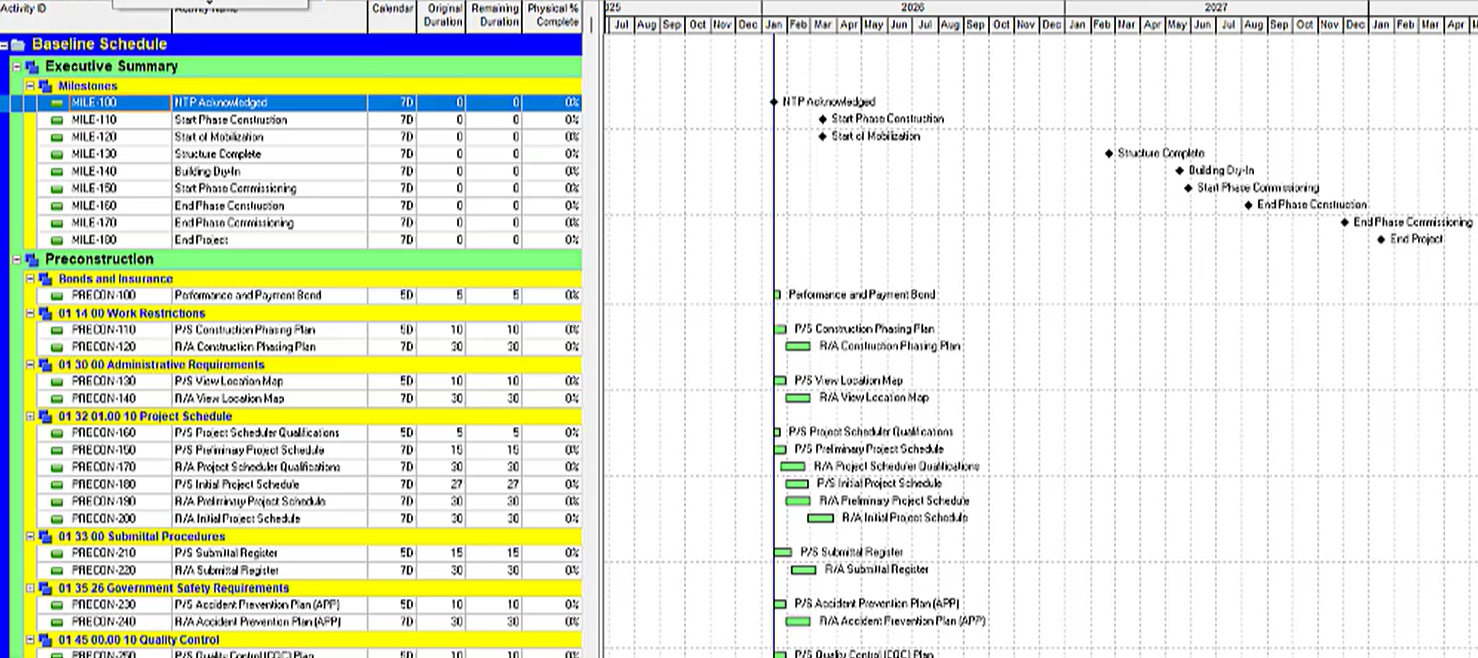The height and width of the screenshot is (658, 1478).
Task: Click the green activity icon for PRECON-180
Action: tap(57, 485)
